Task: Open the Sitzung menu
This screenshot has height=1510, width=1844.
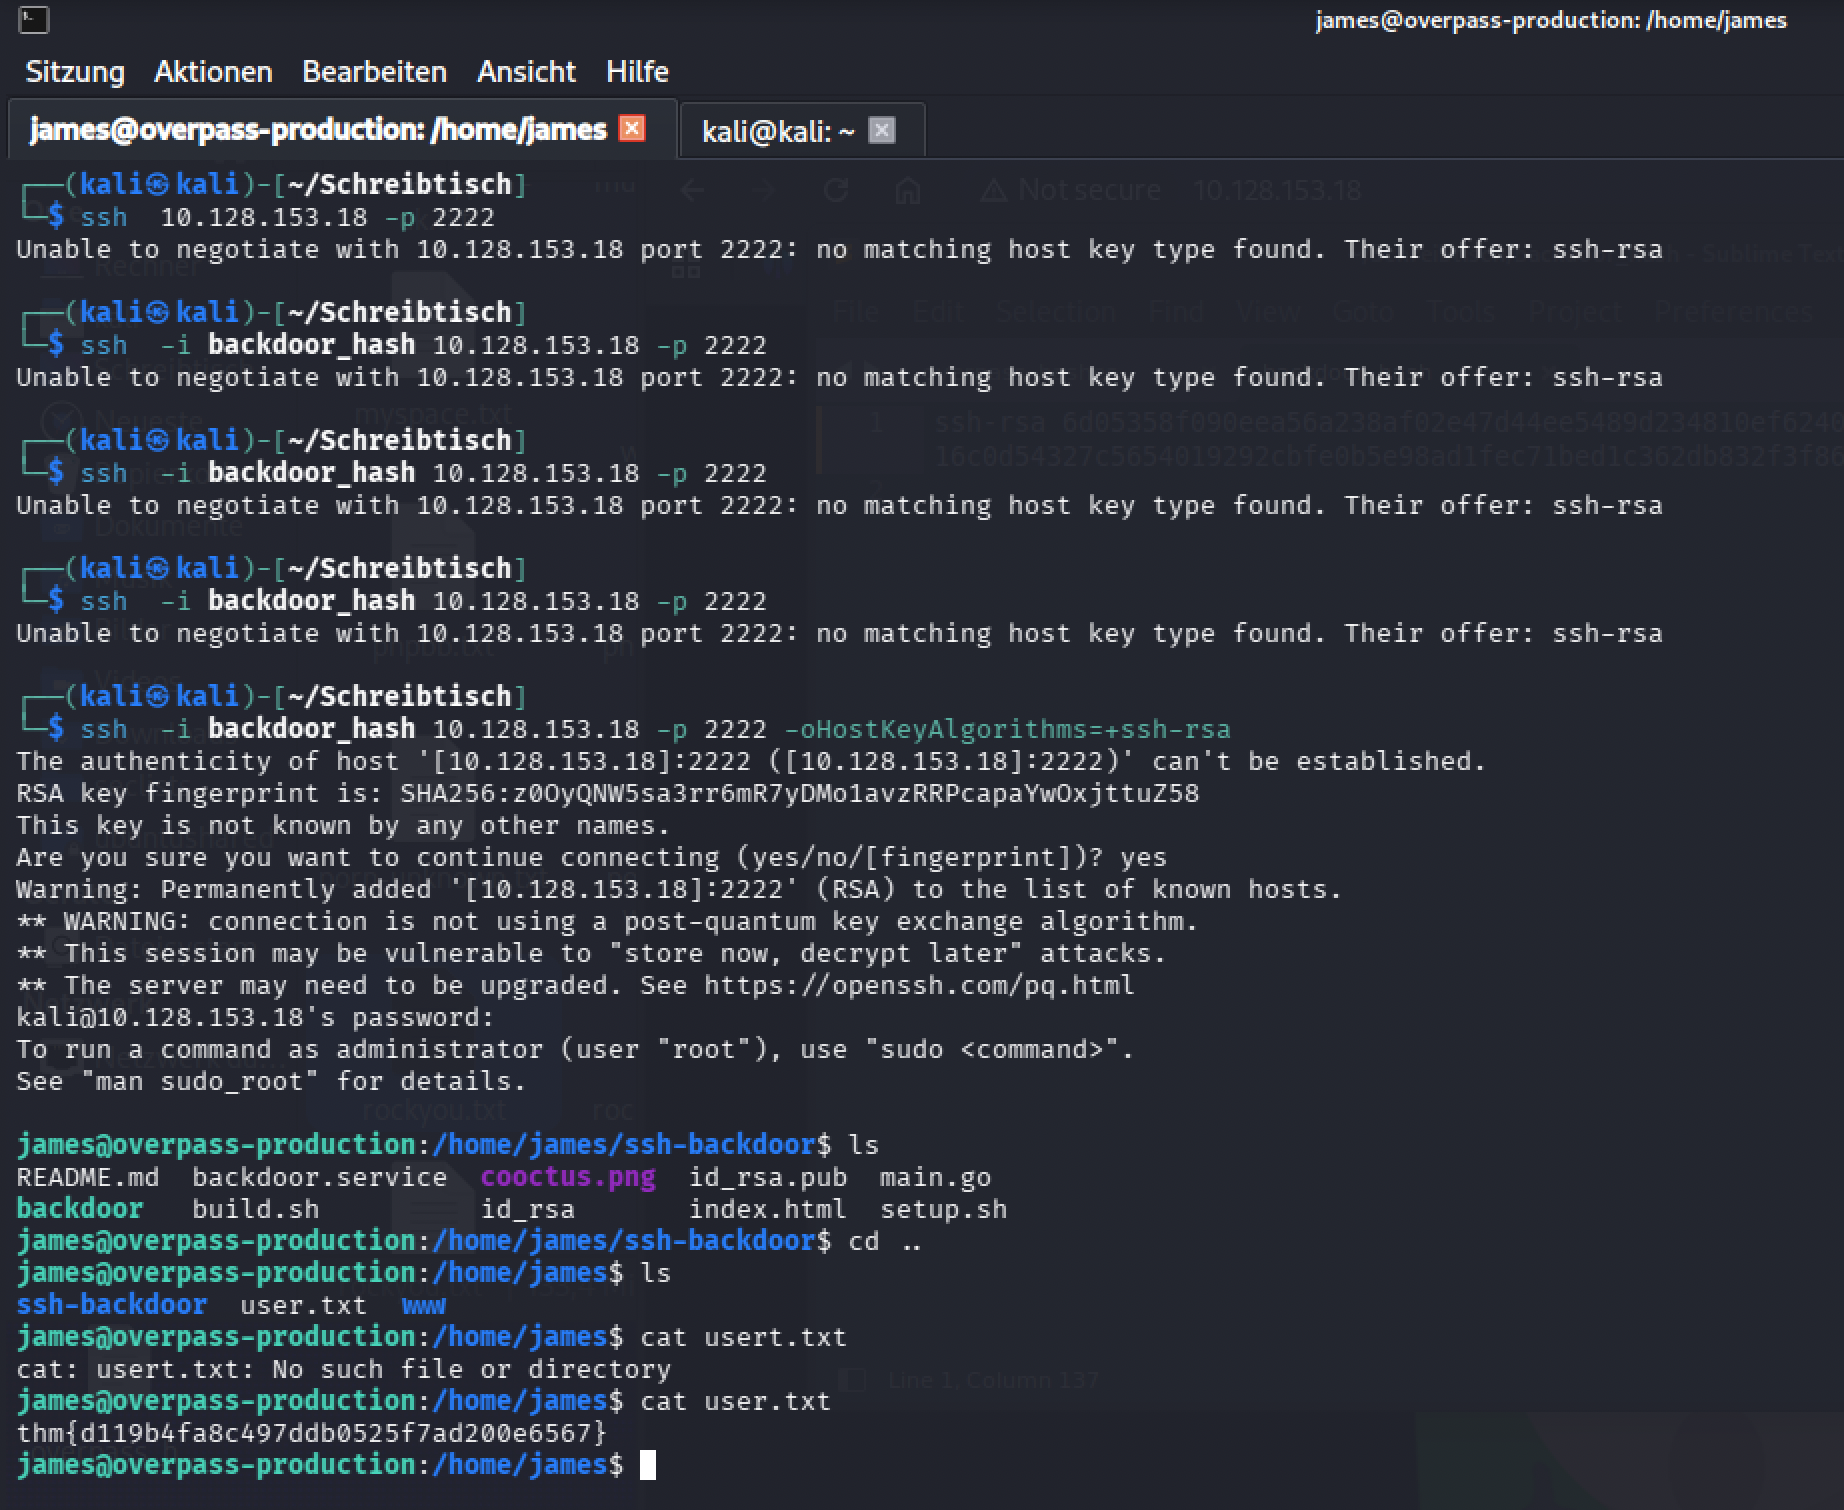Action: point(75,72)
